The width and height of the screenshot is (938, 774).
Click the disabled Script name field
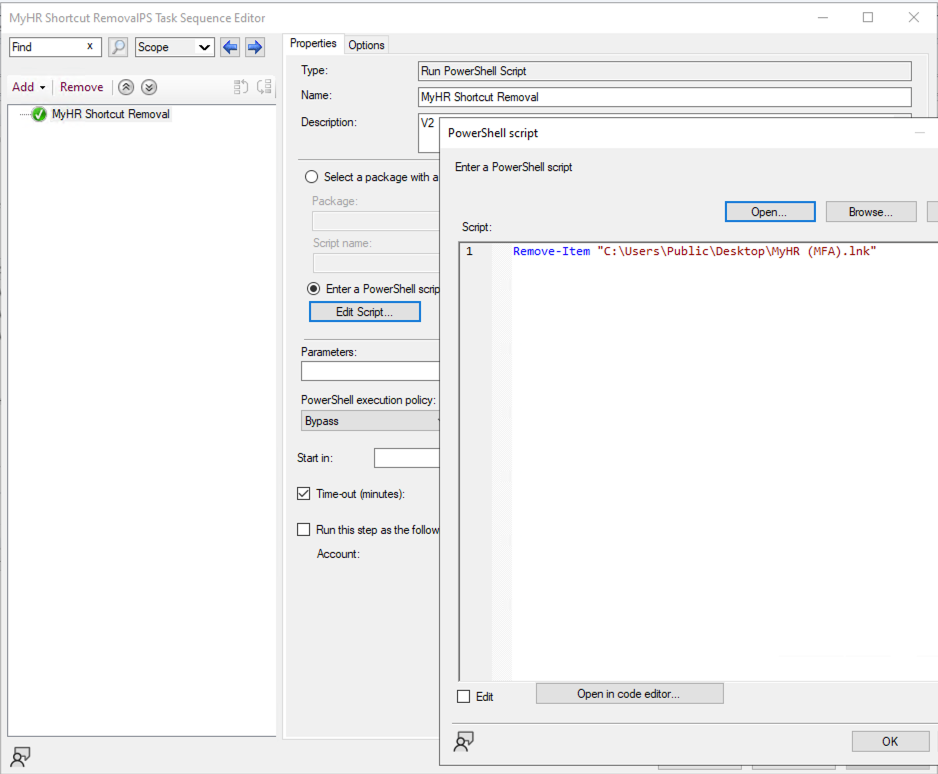pyautogui.click(x=376, y=263)
